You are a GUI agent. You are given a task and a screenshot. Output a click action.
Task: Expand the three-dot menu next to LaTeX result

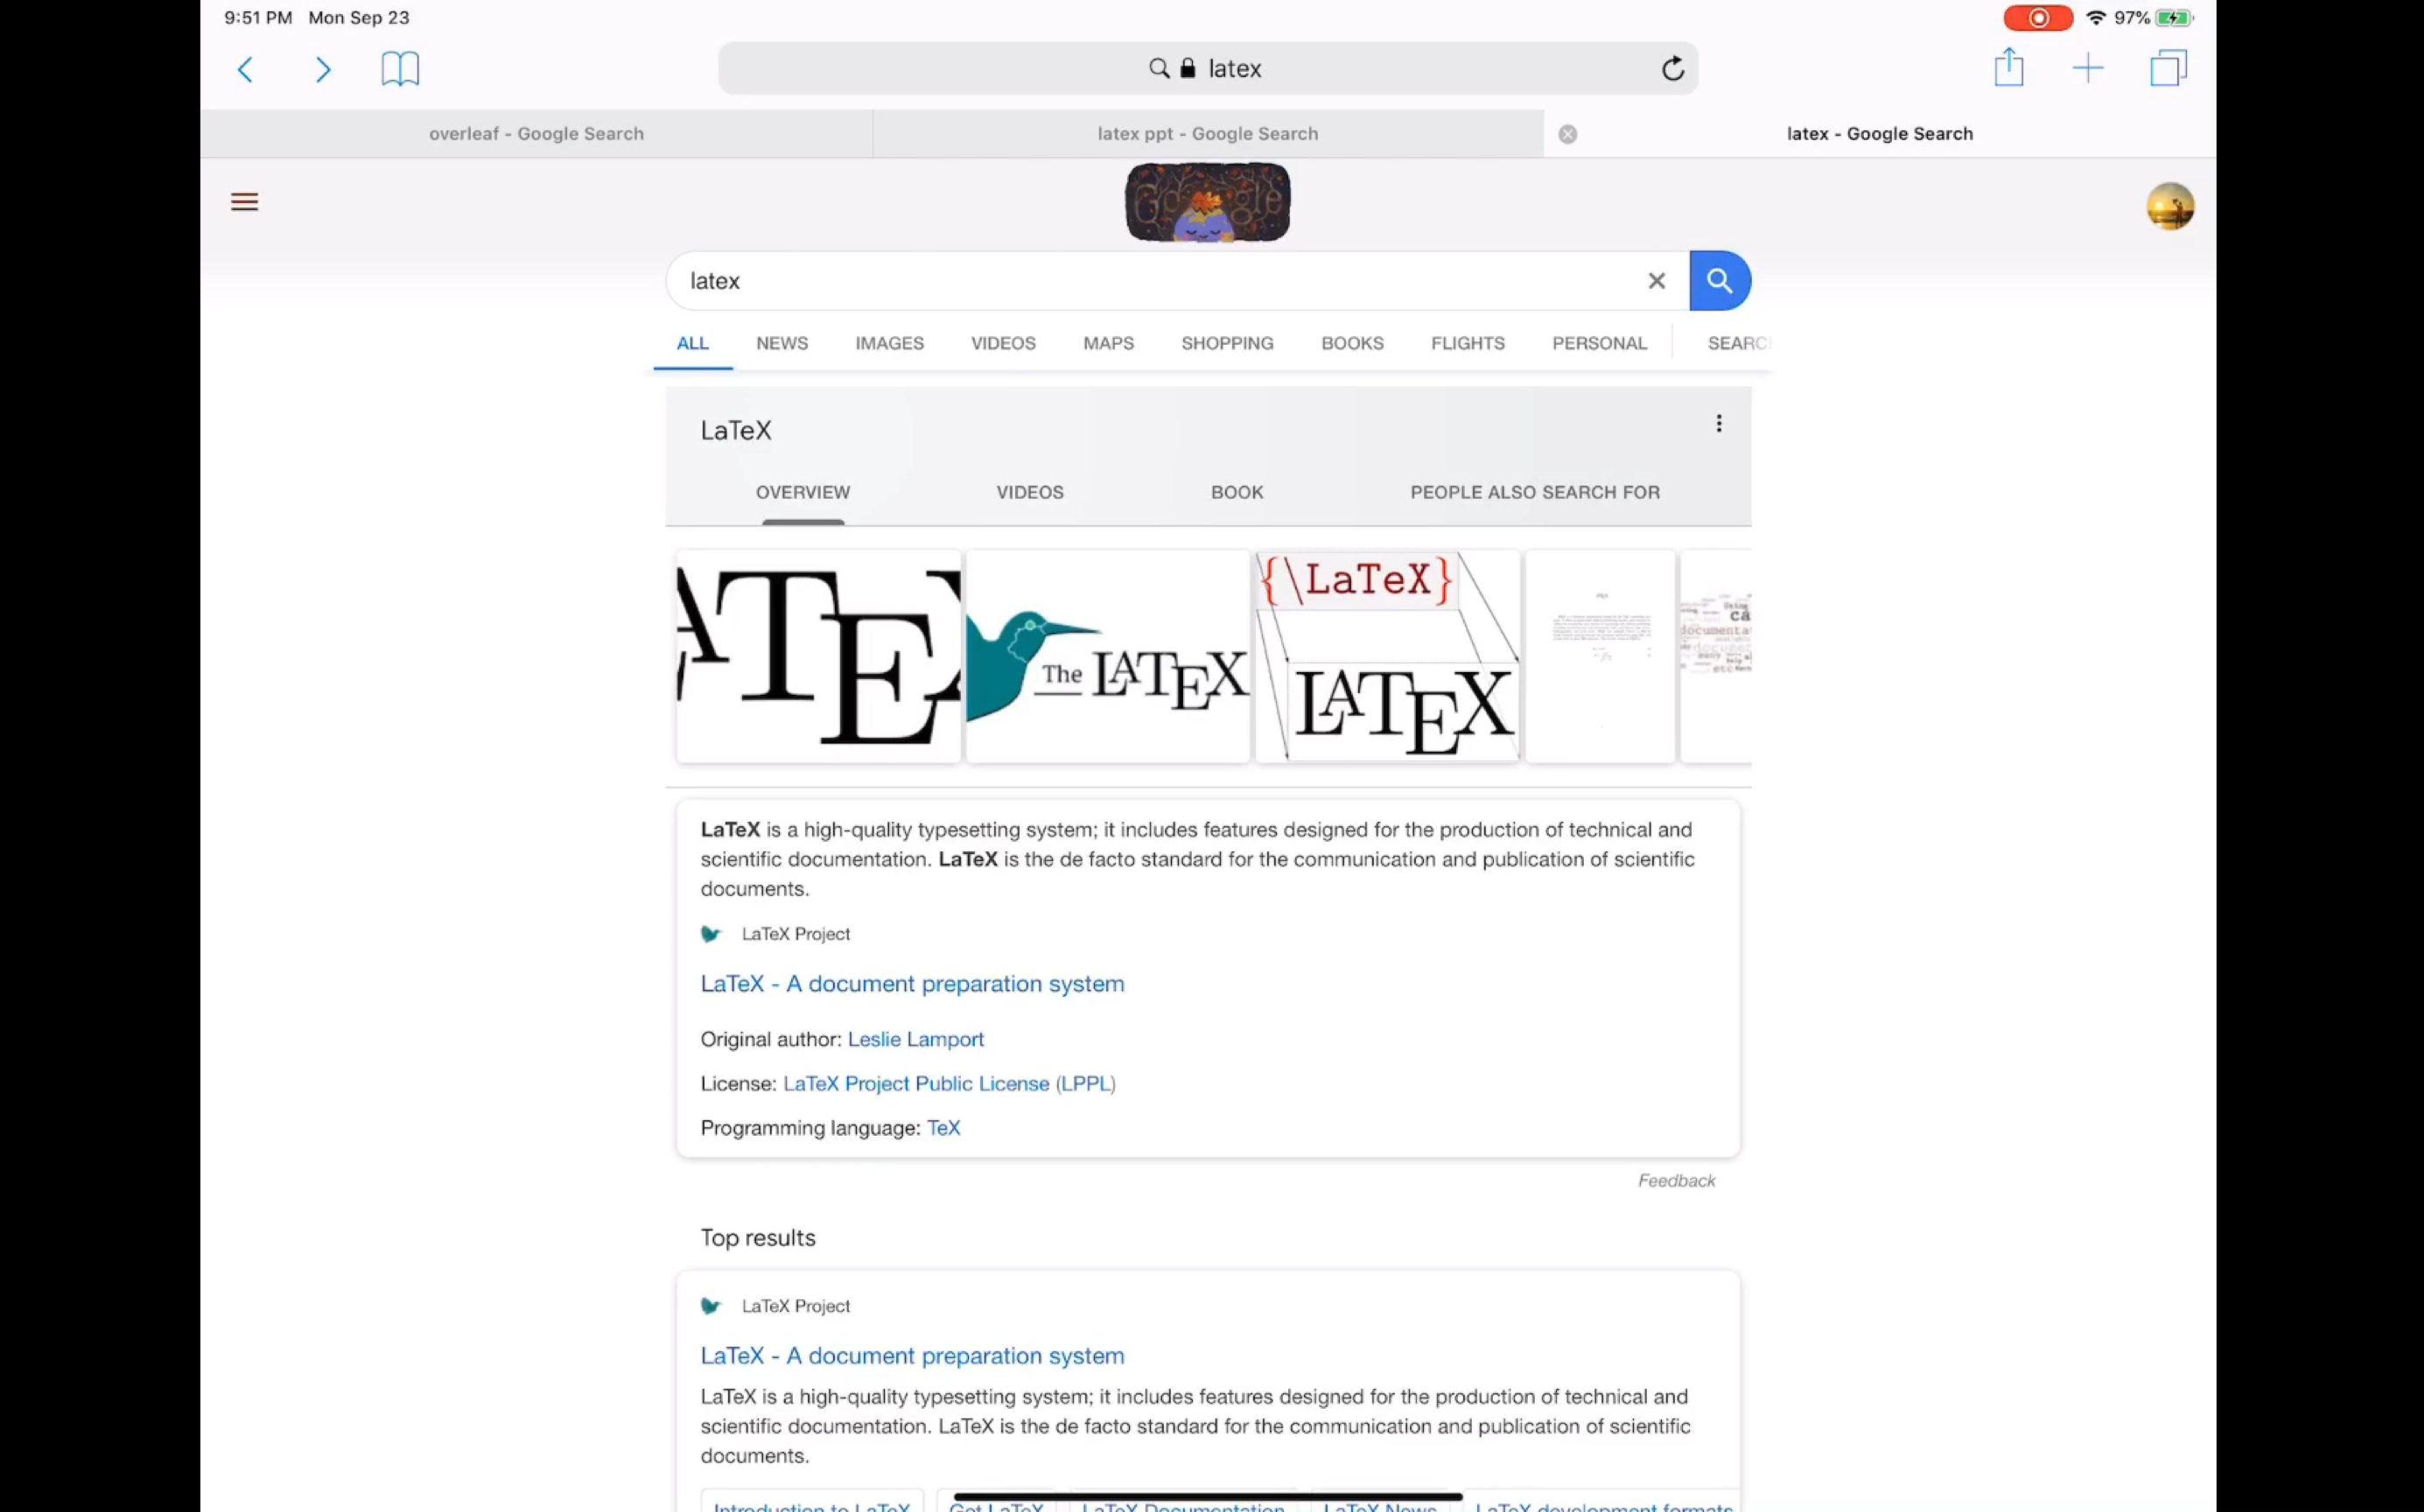tap(1719, 423)
